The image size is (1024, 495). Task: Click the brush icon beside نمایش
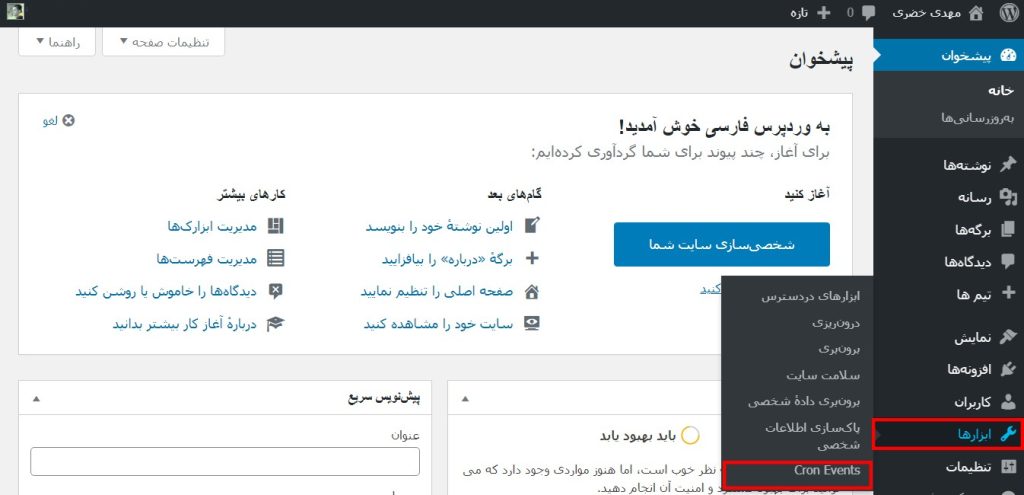[1008, 338]
